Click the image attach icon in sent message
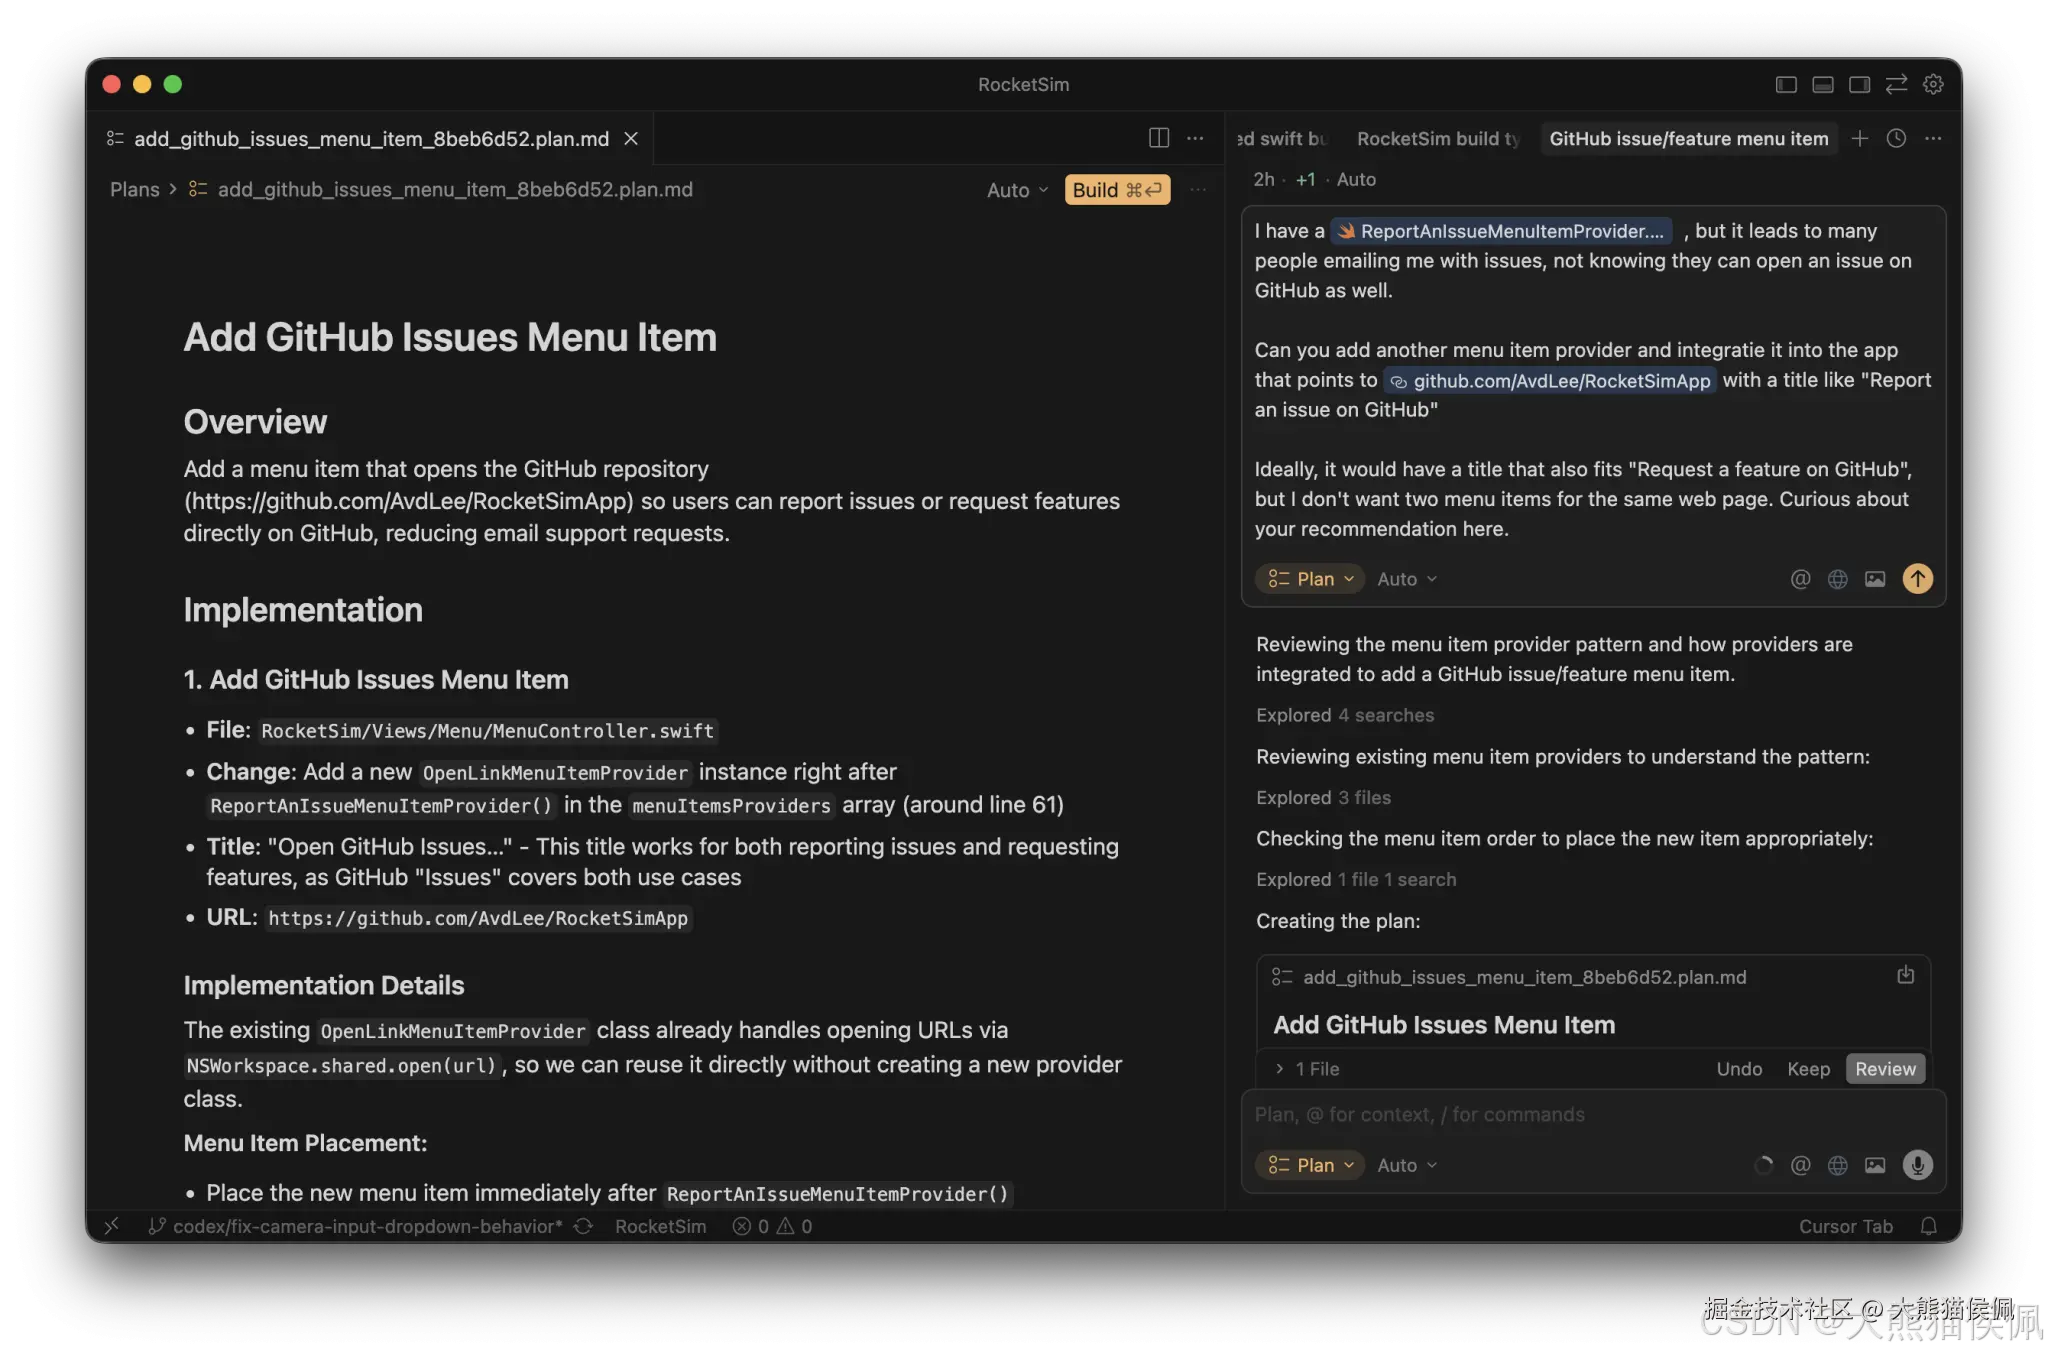 coord(1875,579)
